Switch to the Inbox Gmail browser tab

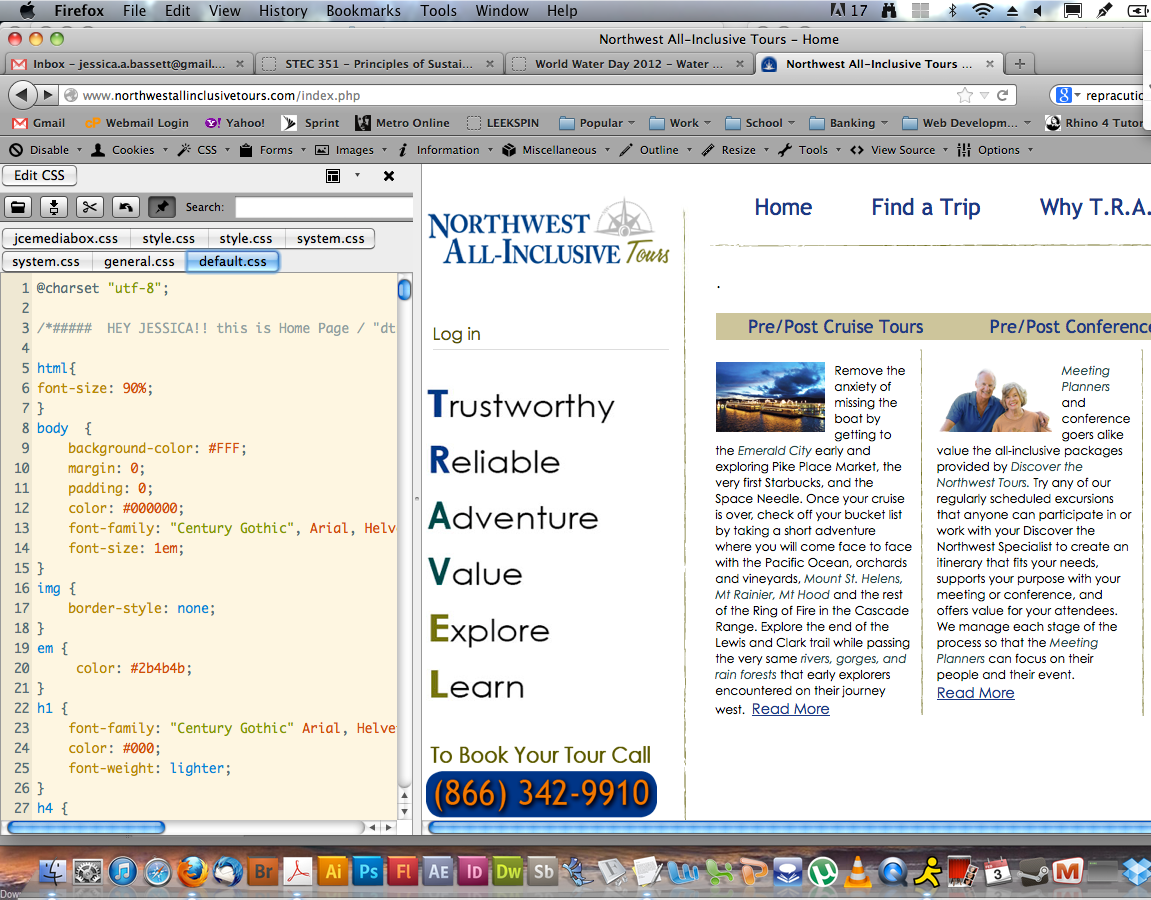tap(128, 64)
